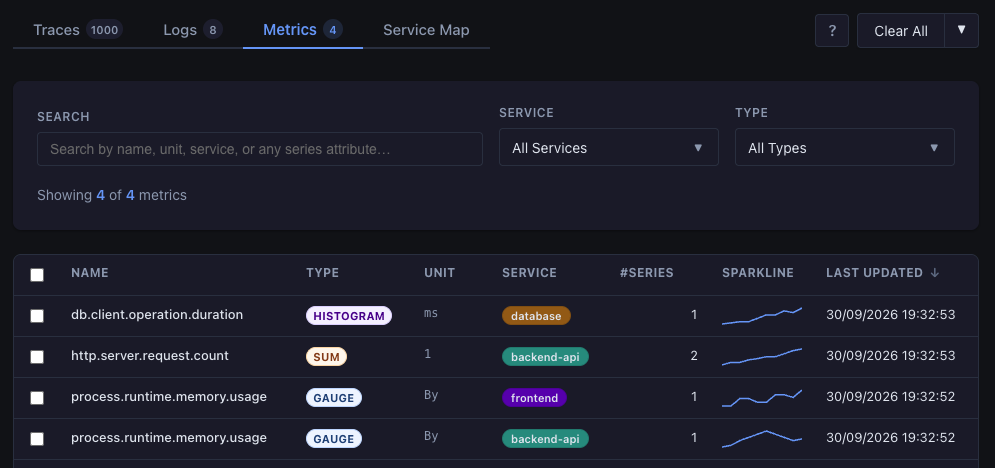Image resolution: width=995 pixels, height=468 pixels.
Task: Click the Traces 1000 count badge
Action: pos(104,29)
